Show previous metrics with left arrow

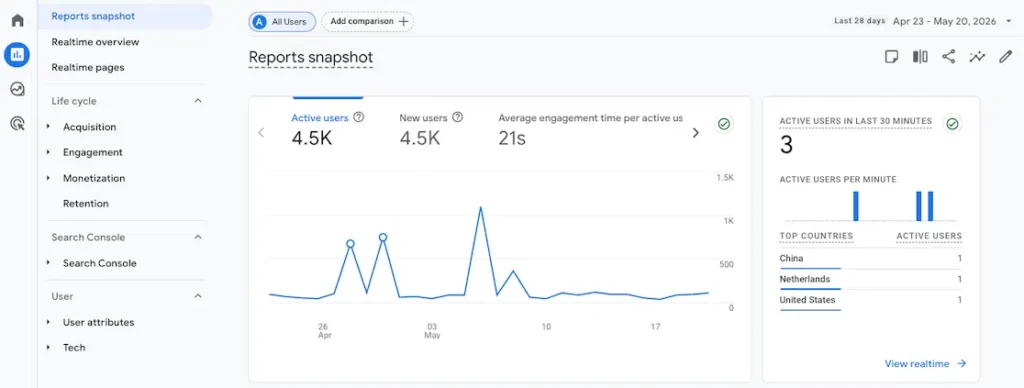coord(261,133)
